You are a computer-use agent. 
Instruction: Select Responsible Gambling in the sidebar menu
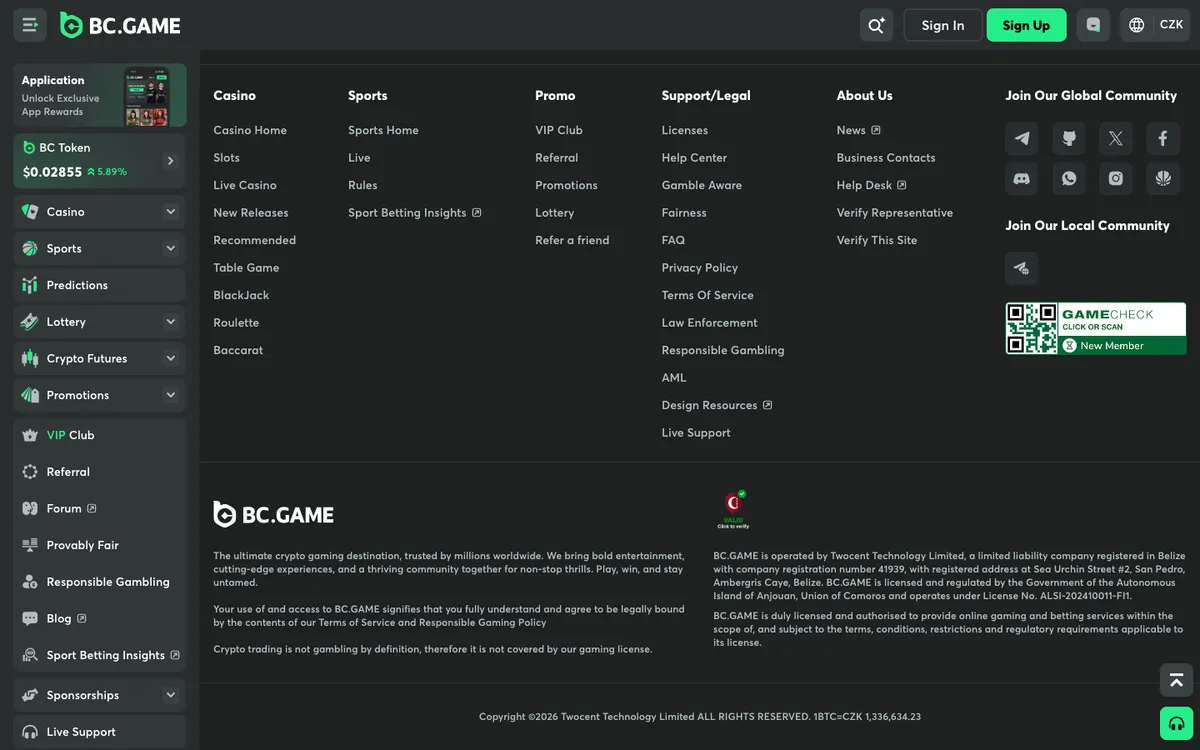pos(100,582)
